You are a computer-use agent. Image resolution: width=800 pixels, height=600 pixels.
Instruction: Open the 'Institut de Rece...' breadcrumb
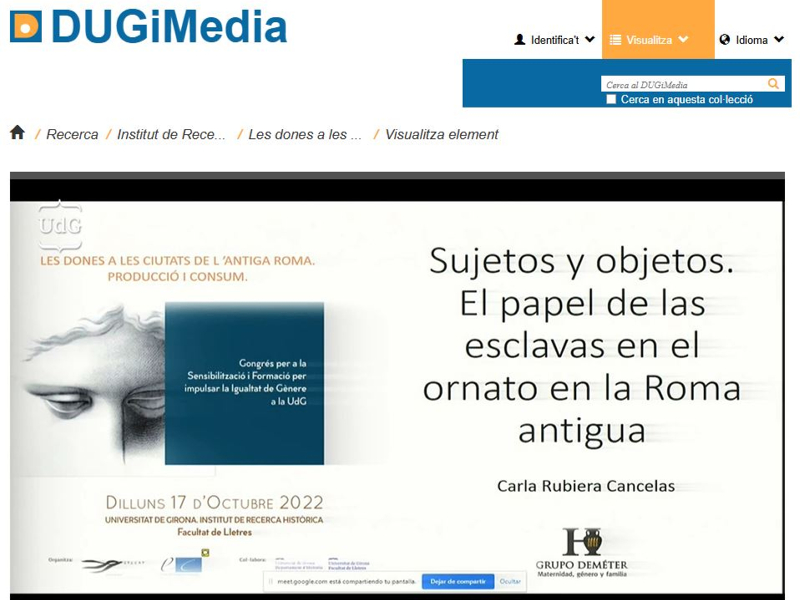(171, 134)
